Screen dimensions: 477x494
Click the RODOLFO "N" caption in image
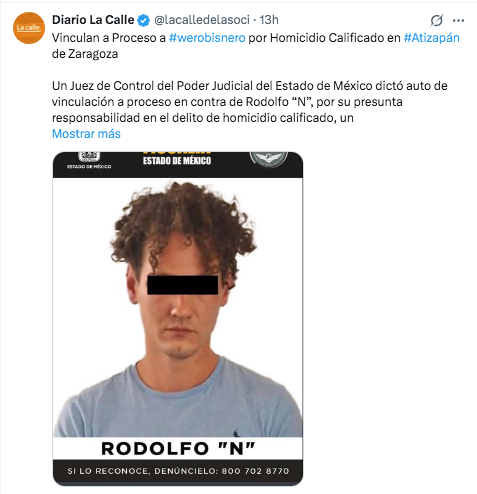pyautogui.click(x=178, y=449)
